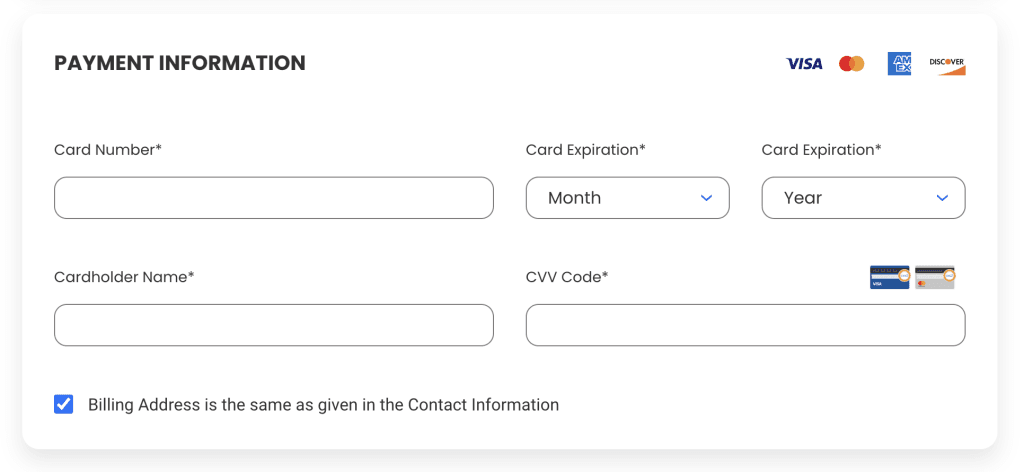Uncheck the Billing Address same checkbox
Viewport: 1024px width, 472px height.
point(64,404)
